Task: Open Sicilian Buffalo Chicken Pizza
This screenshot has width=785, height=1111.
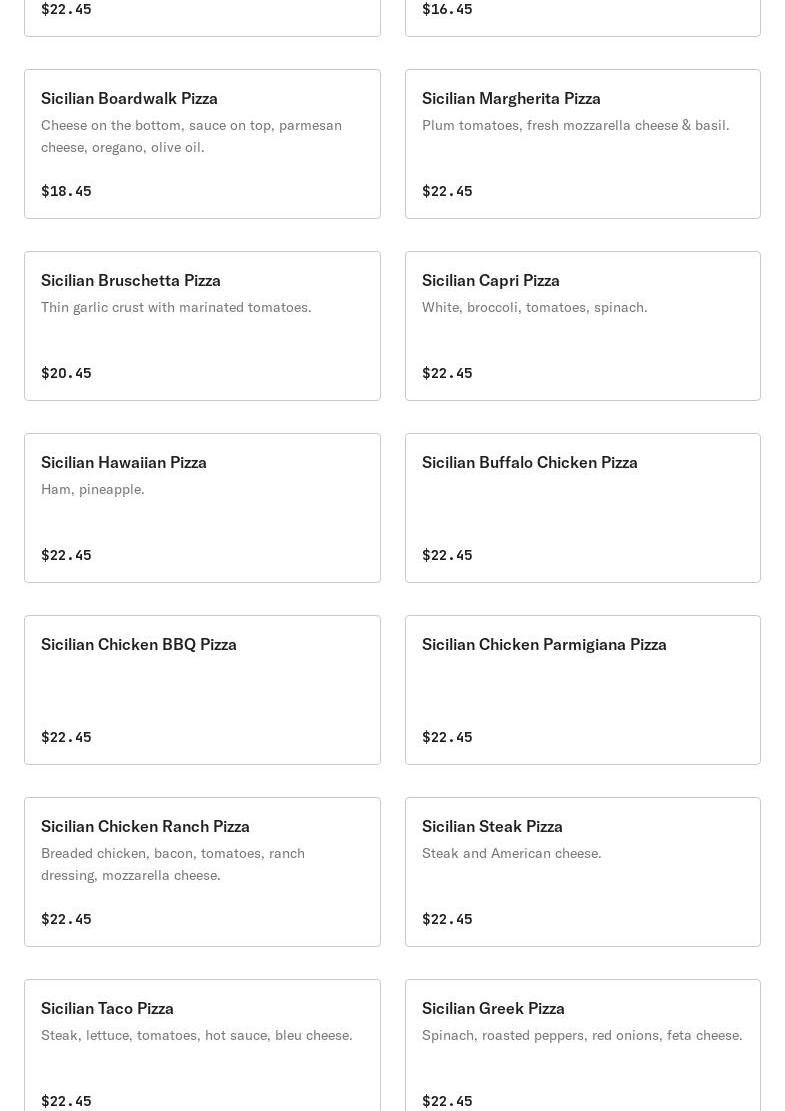Action: coord(582,508)
